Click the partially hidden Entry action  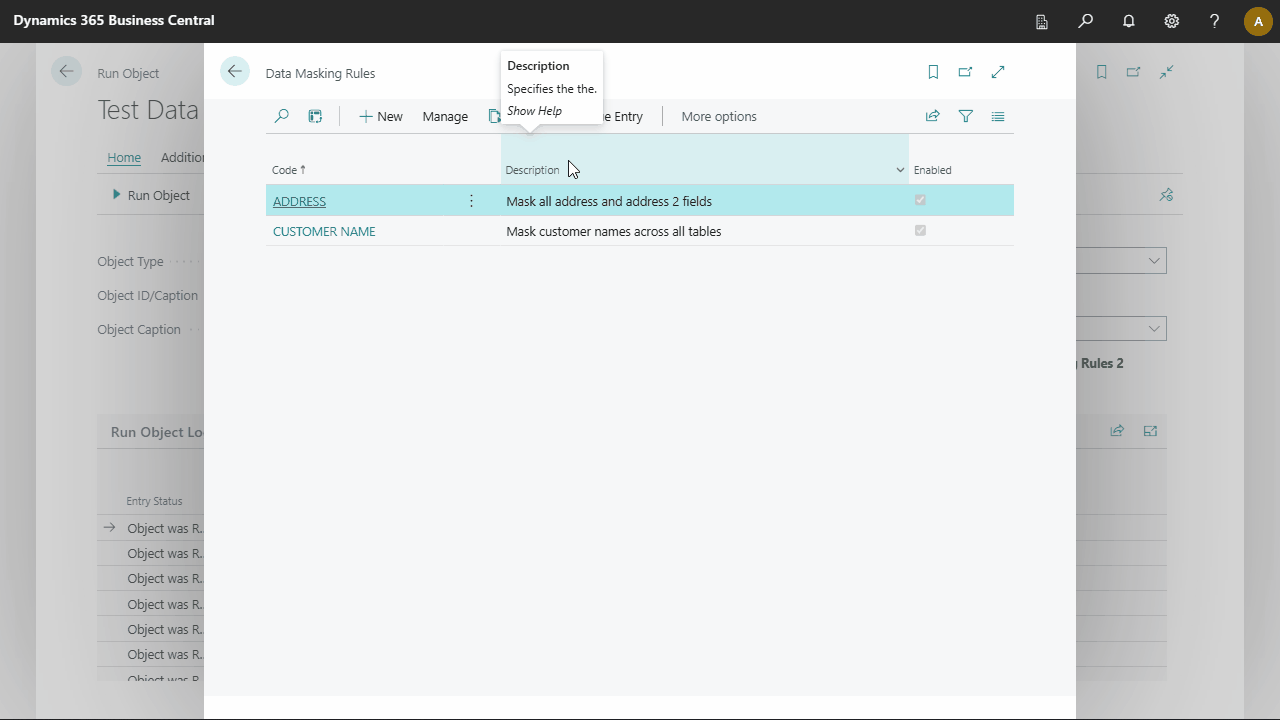[625, 116]
